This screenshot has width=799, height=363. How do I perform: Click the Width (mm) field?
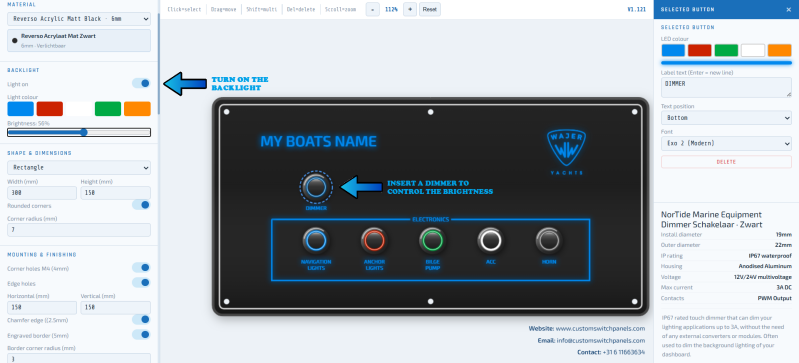click(42, 193)
